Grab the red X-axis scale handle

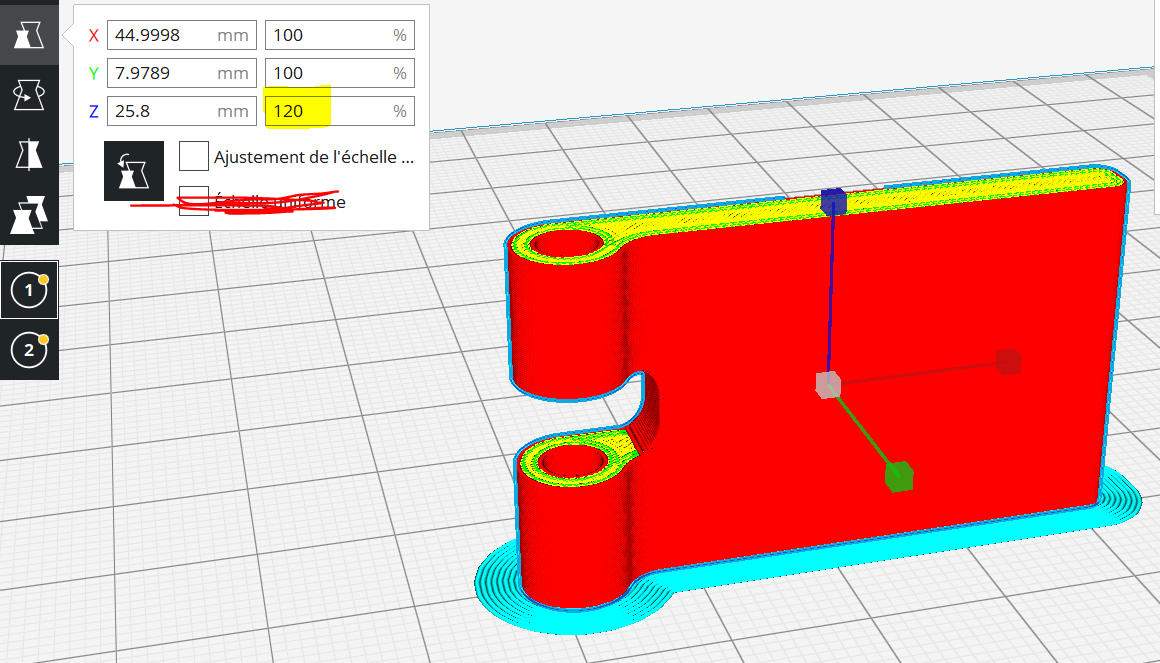pos(1008,362)
